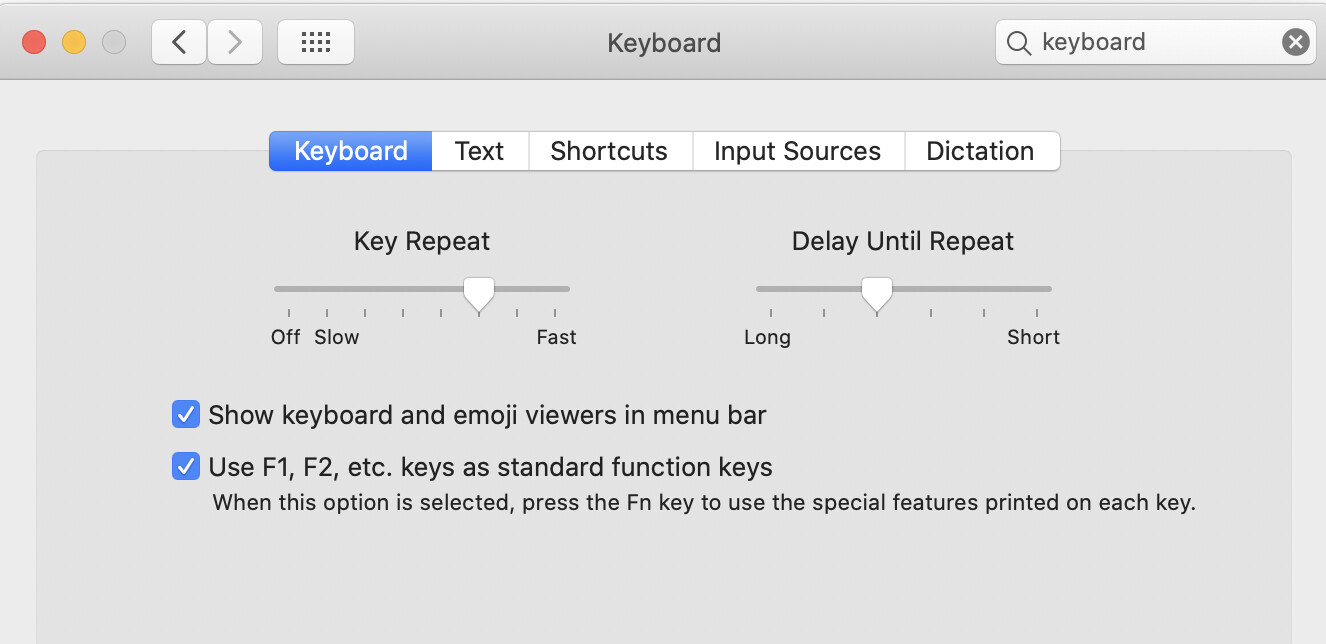Set Delay Until Repeat to Short end
The height and width of the screenshot is (644, 1326).
[1037, 289]
